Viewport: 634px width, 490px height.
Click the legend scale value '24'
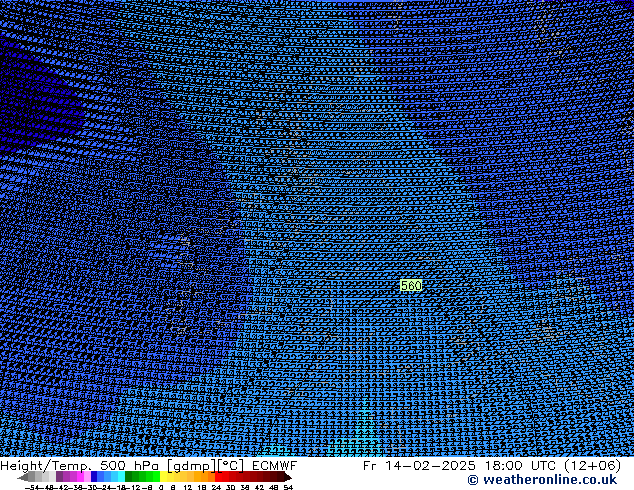216,487
